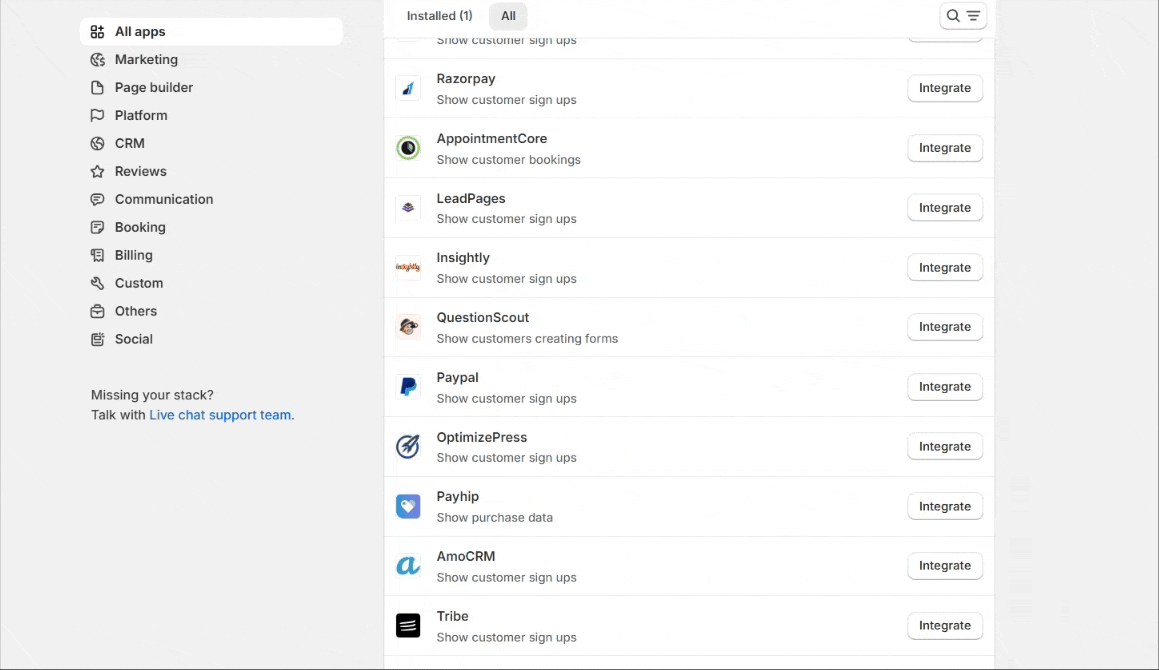Go to the Billing category
1159x670 pixels.
(x=134, y=256)
